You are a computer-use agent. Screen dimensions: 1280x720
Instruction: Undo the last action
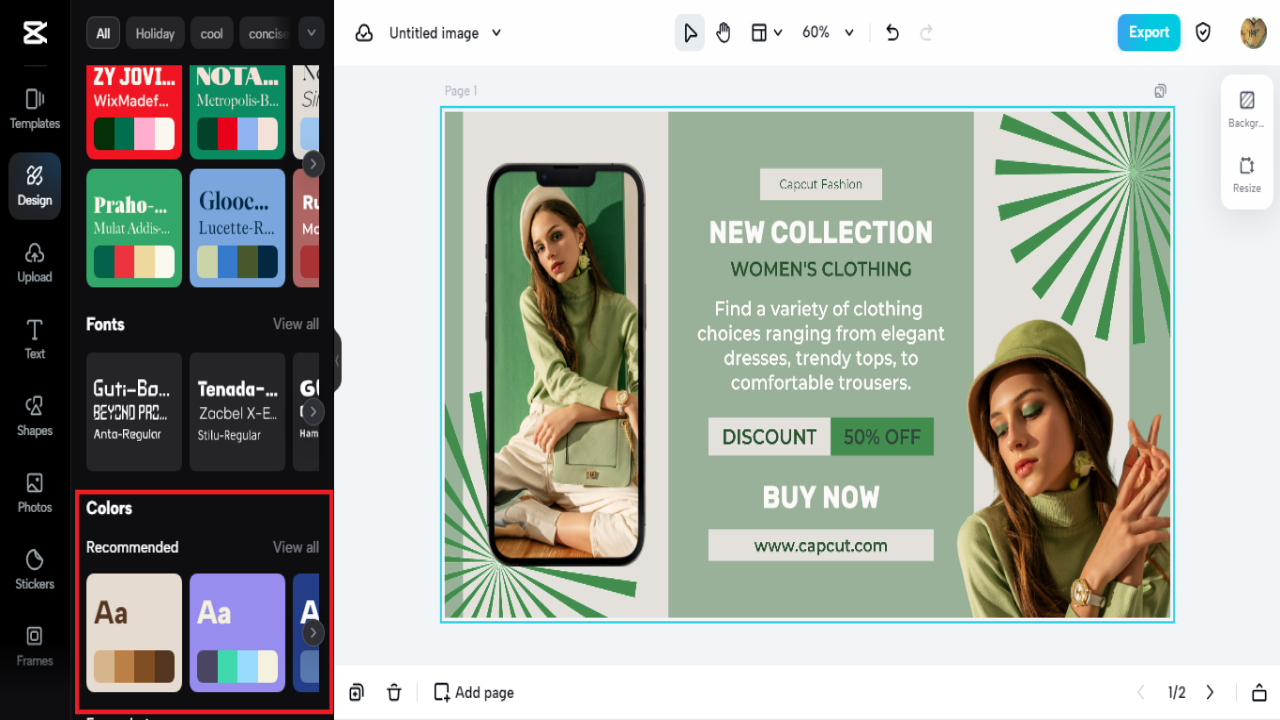point(893,33)
